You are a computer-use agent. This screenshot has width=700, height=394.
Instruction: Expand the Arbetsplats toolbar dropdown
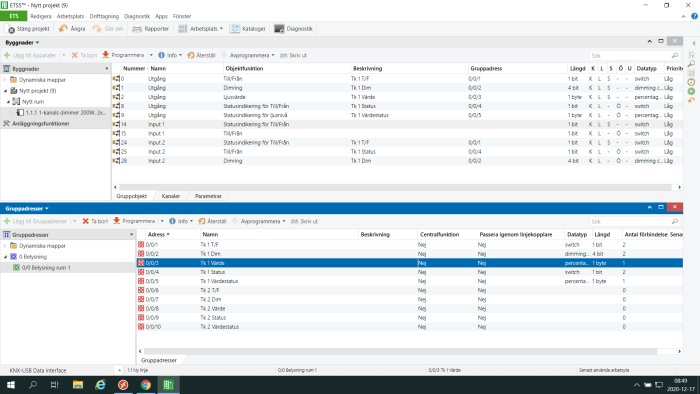pos(221,29)
